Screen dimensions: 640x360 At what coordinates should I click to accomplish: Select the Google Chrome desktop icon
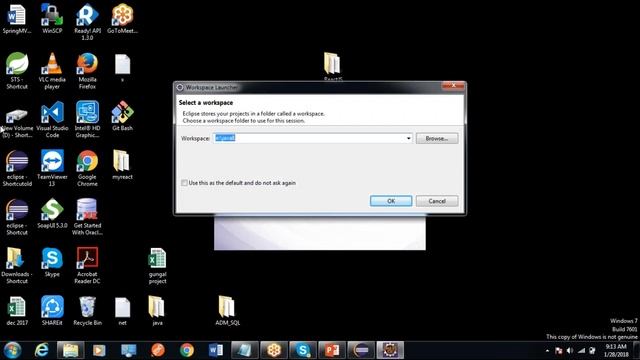pos(87,168)
